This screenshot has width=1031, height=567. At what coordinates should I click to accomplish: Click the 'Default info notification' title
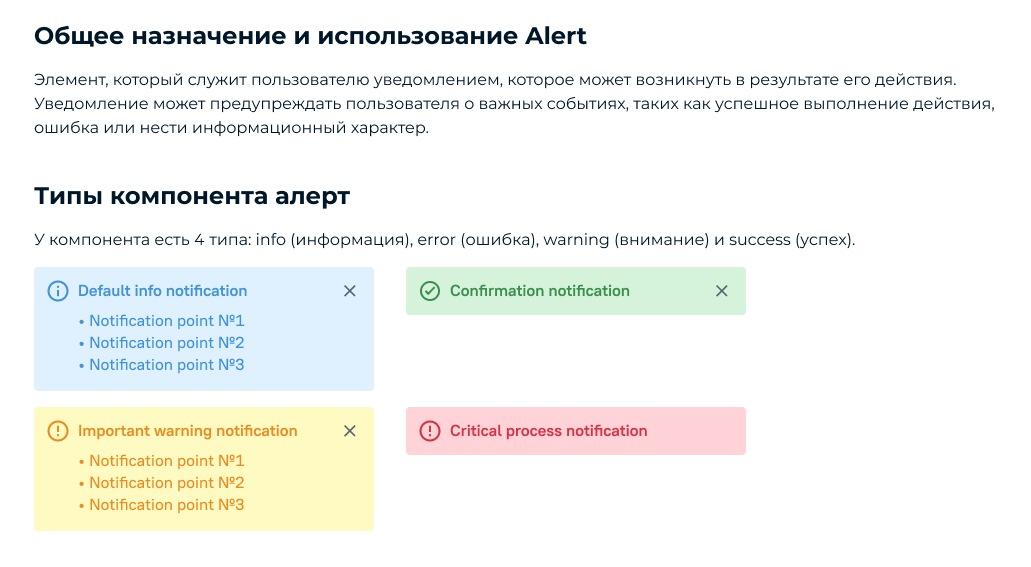click(162, 291)
